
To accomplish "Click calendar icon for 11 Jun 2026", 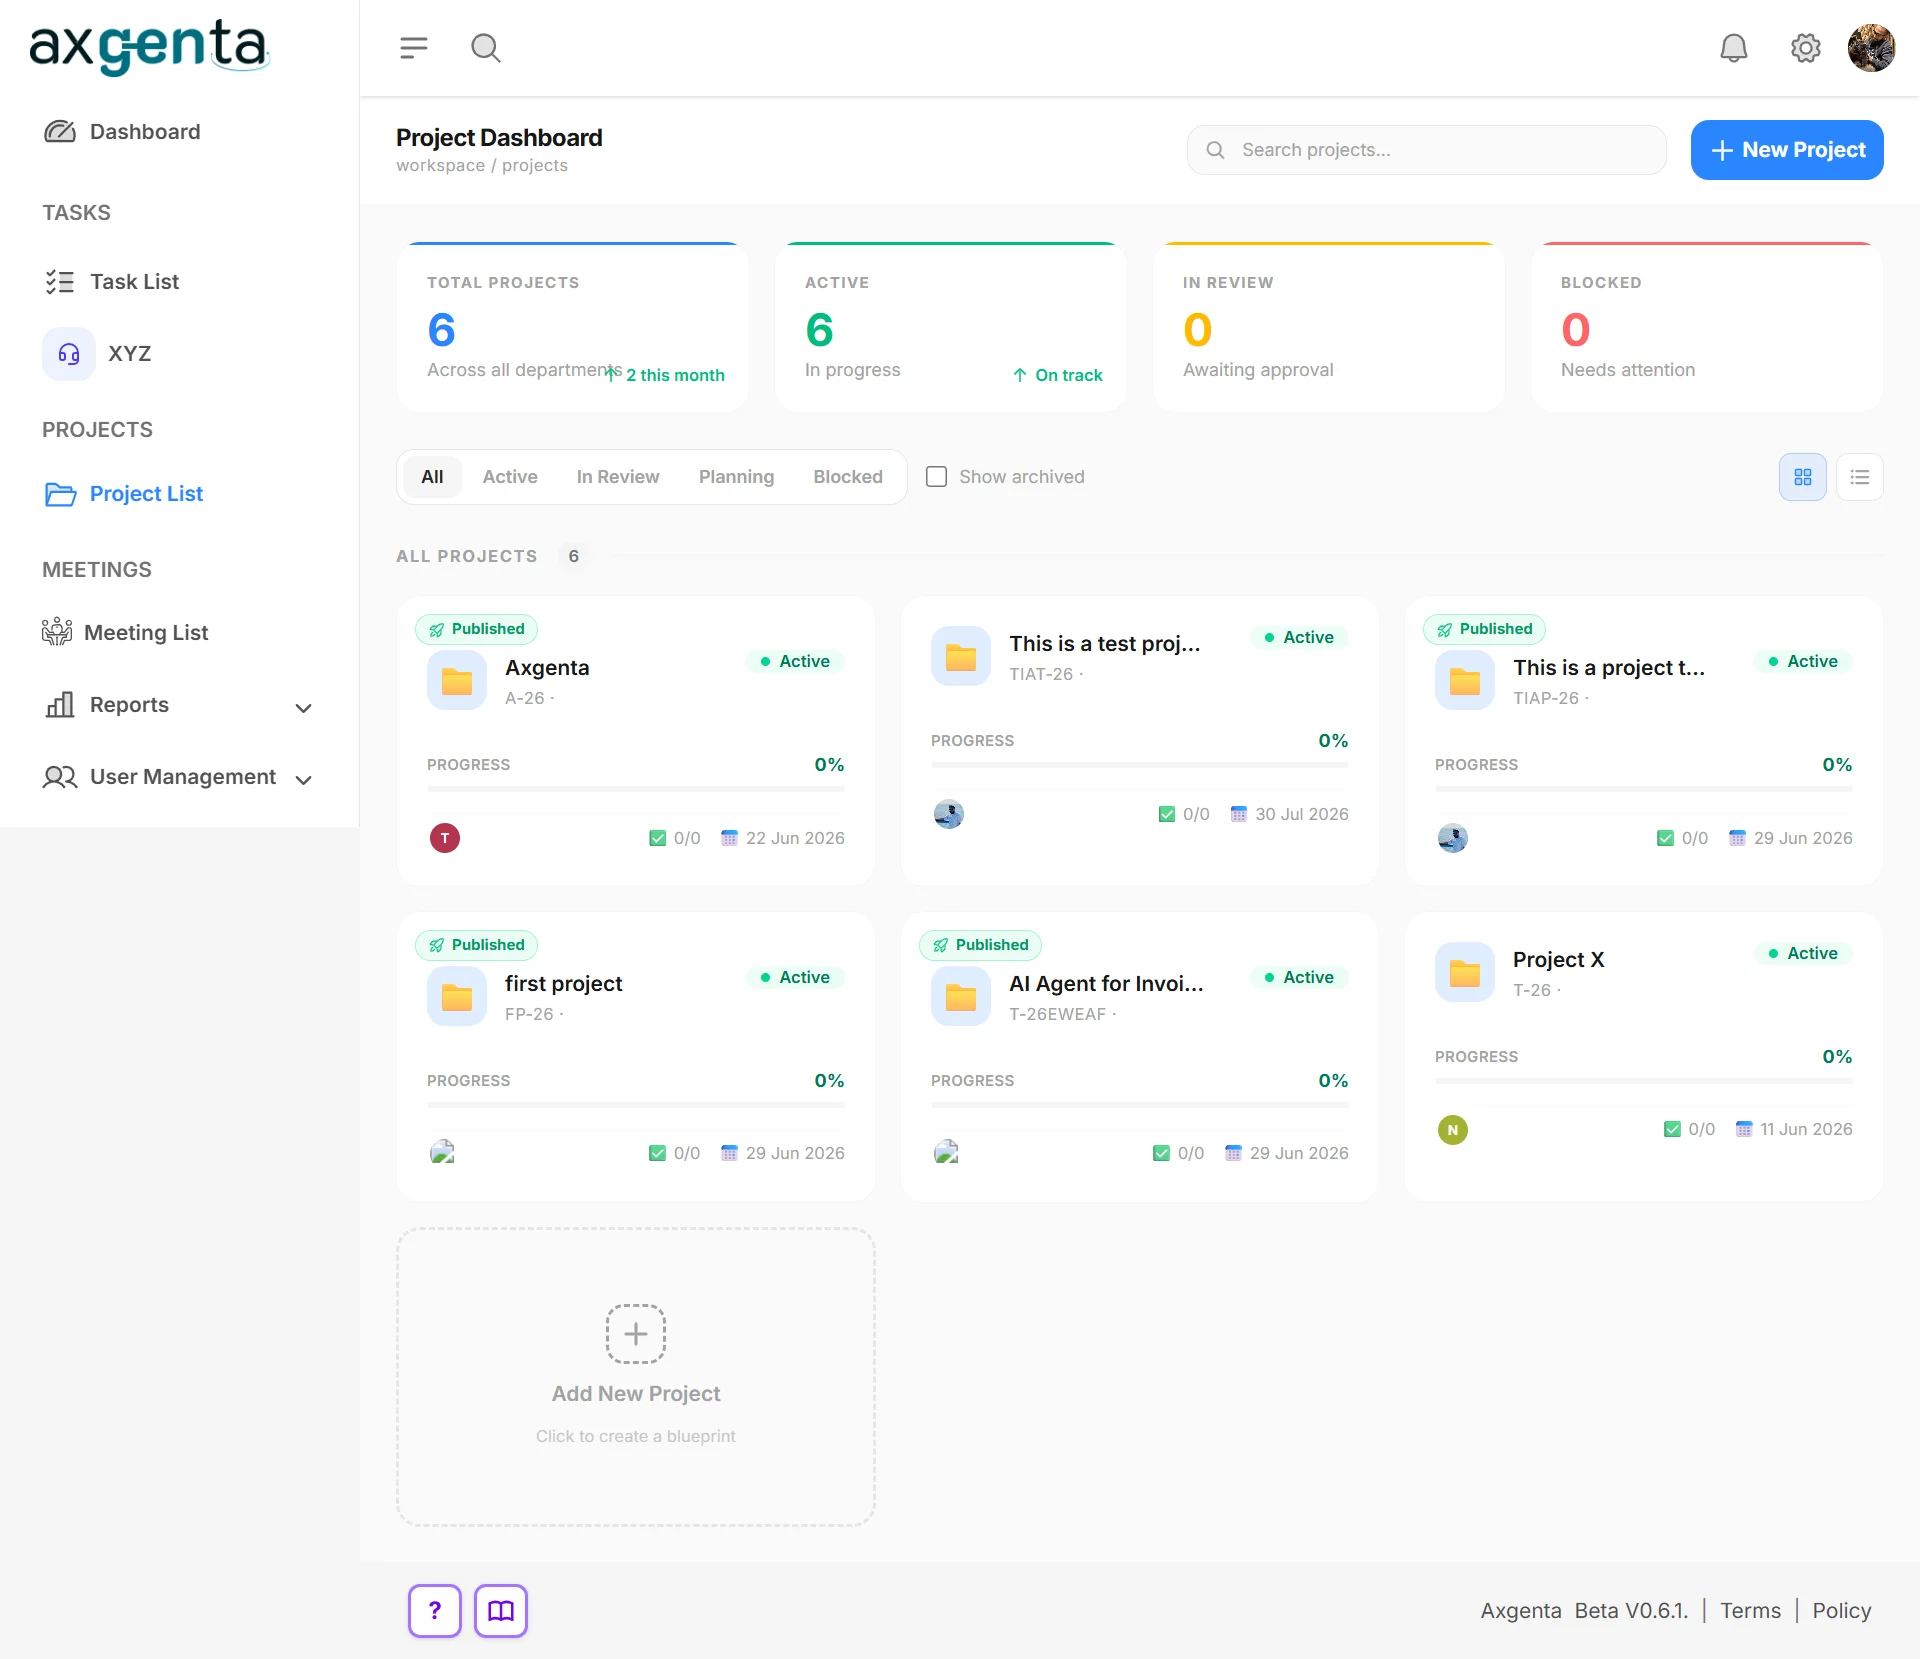I will point(1744,1129).
